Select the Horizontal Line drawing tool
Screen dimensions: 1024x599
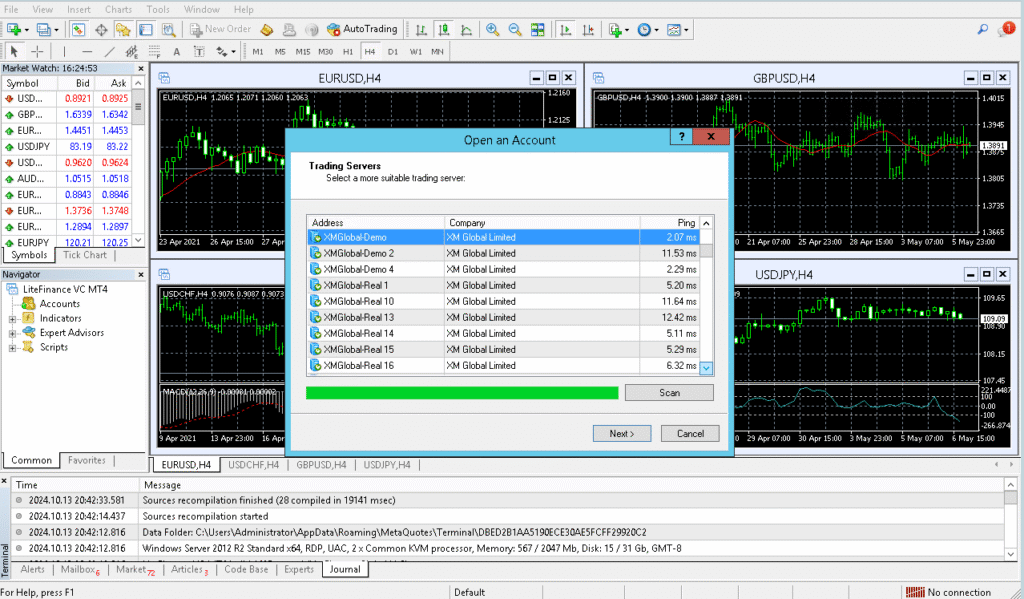point(87,51)
